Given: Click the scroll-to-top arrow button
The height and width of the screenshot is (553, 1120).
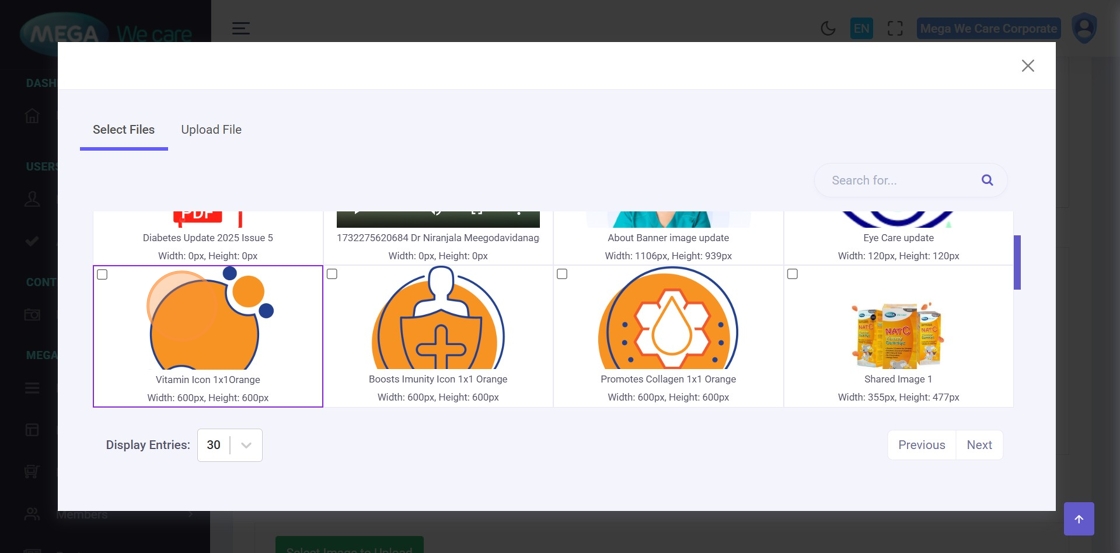Looking at the screenshot, I should (1078, 519).
